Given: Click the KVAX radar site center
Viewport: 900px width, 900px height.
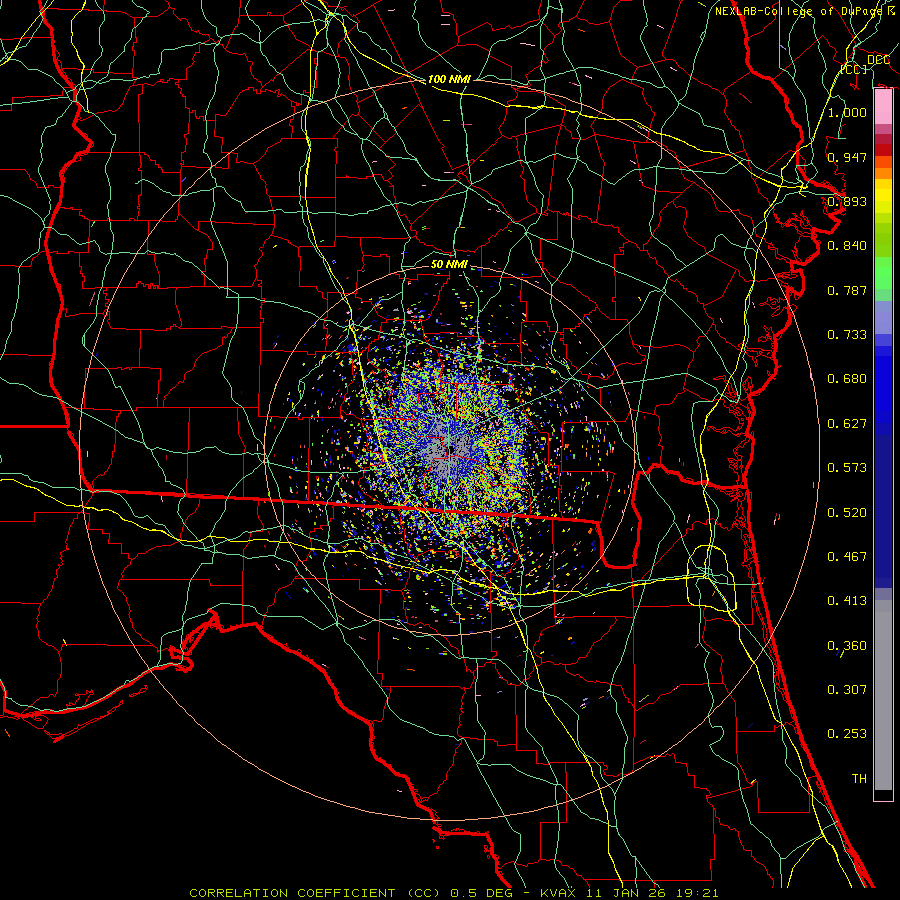Looking at the screenshot, I should 449,449.
